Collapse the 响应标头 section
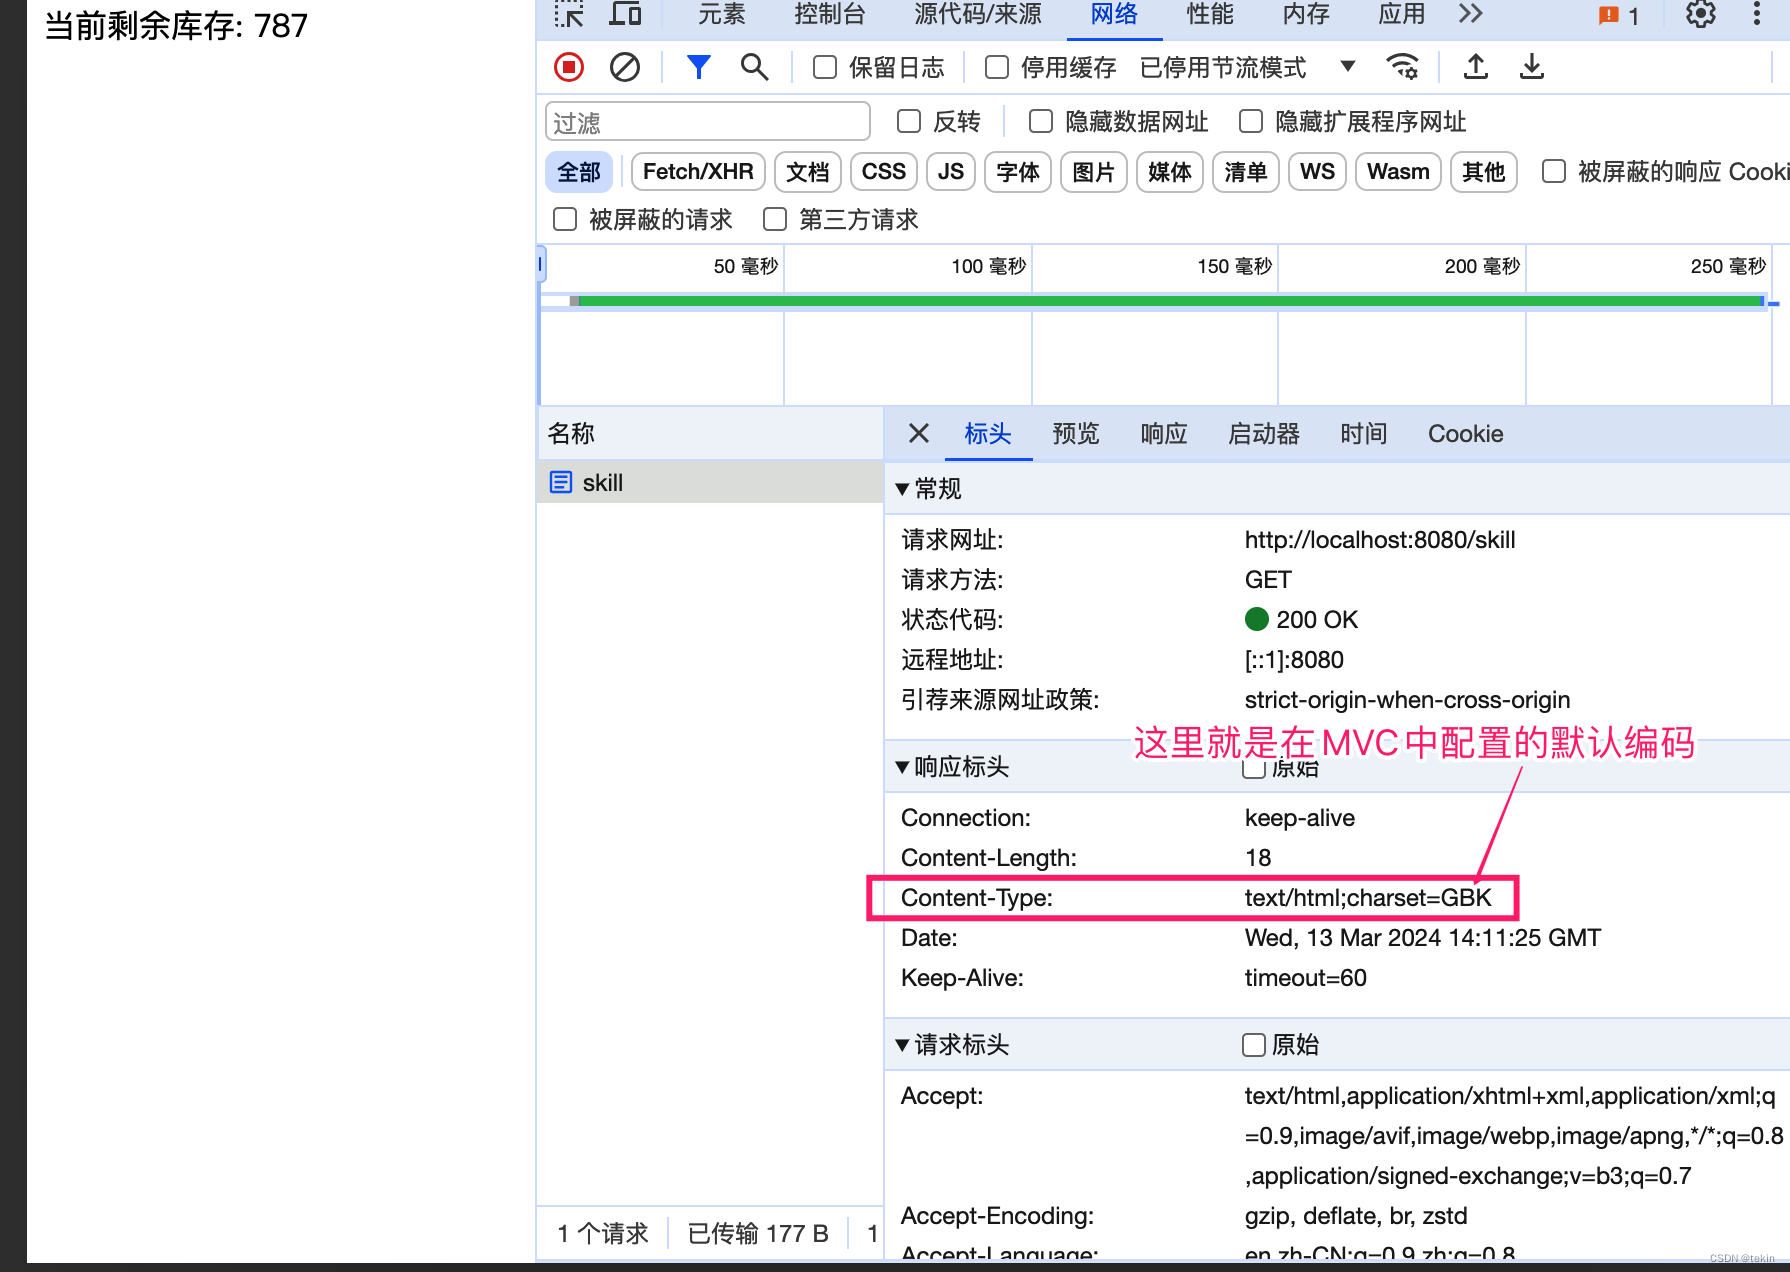Screen dimensions: 1790x1272 point(902,767)
